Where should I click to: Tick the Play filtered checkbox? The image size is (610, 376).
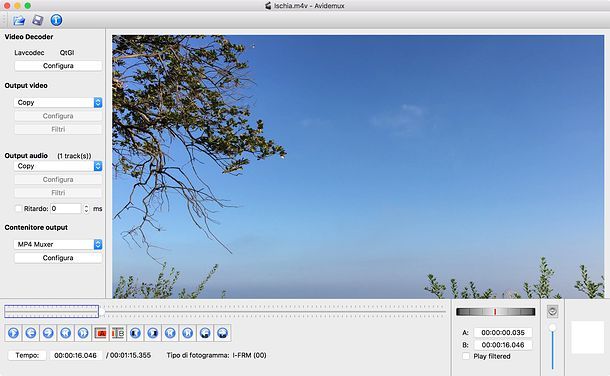pos(466,356)
